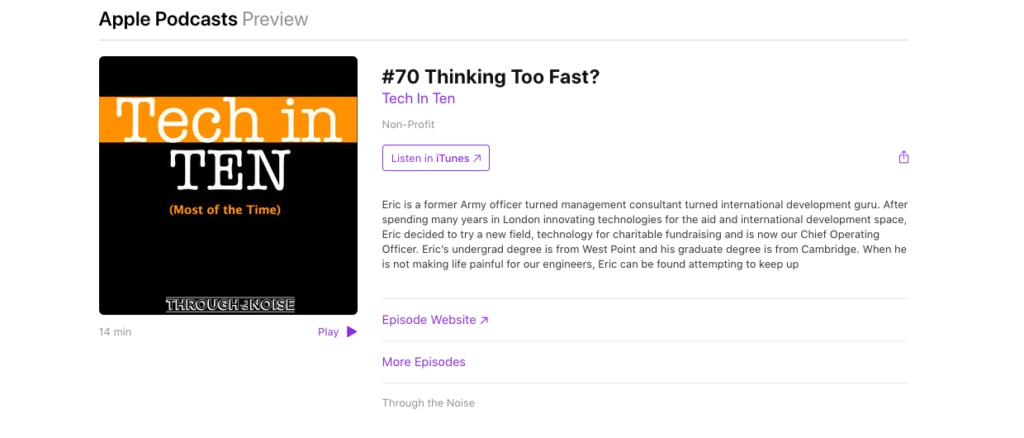Click the purple Play triangle icon
Screen dimensions: 1024x438
point(351,332)
